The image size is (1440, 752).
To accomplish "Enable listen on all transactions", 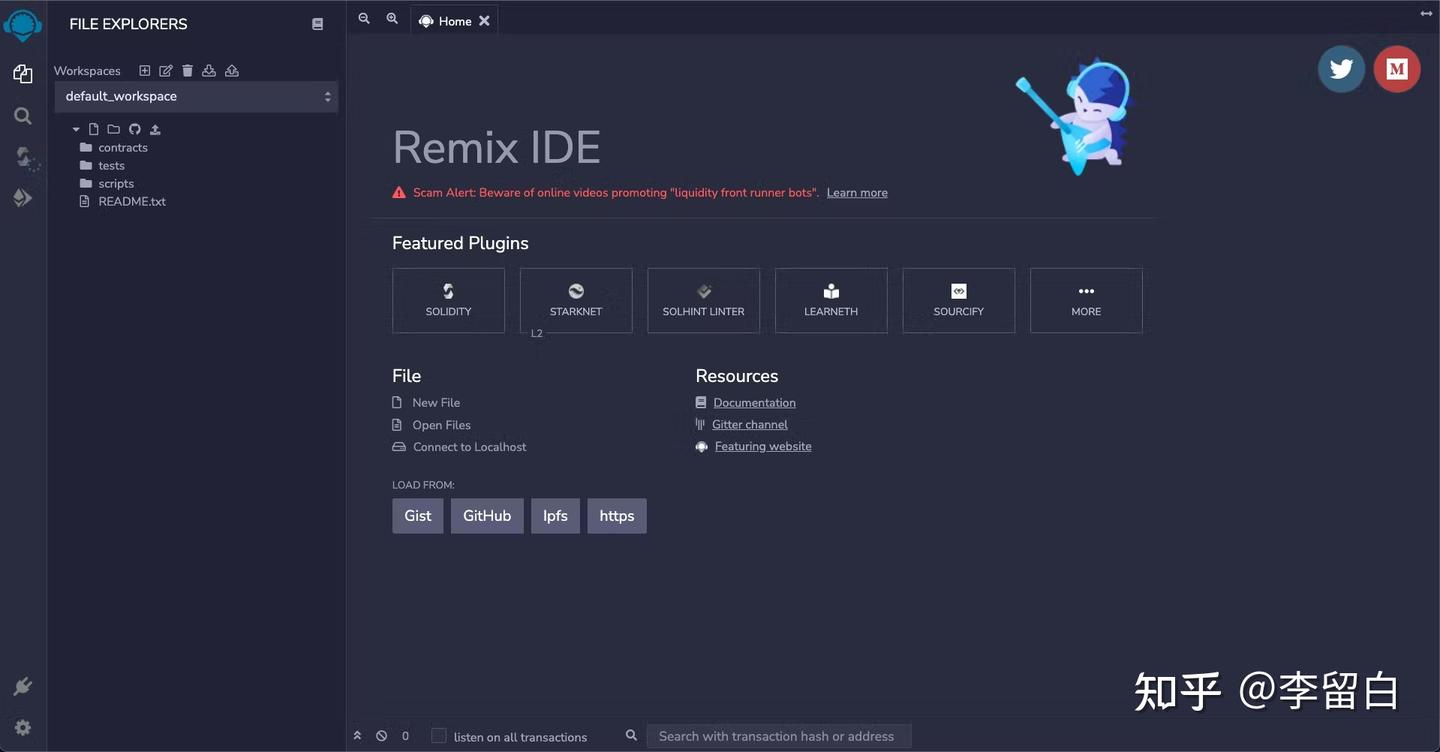I will coord(438,735).
